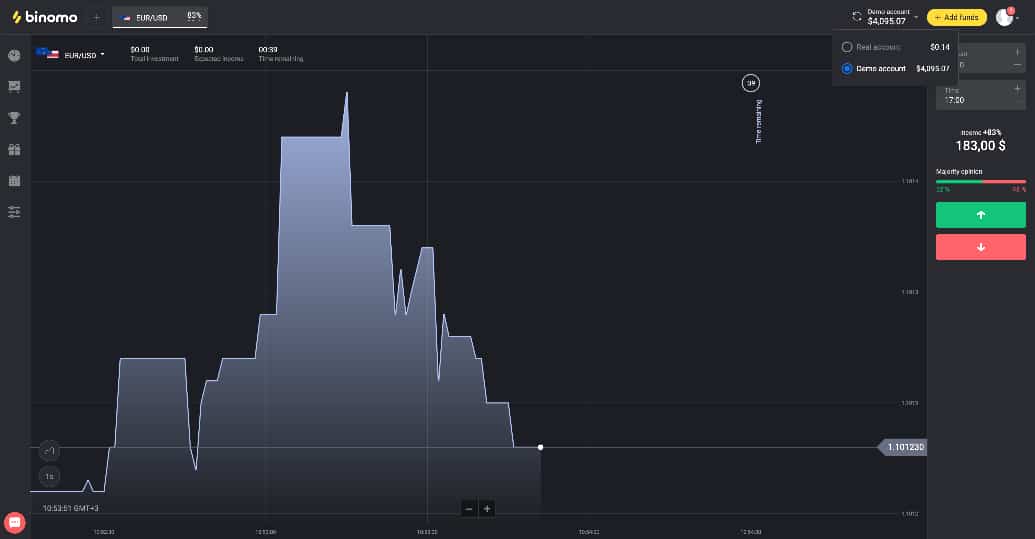The height and width of the screenshot is (539, 1035).
Task: Open the 1s timeframe selector
Action: (50, 476)
